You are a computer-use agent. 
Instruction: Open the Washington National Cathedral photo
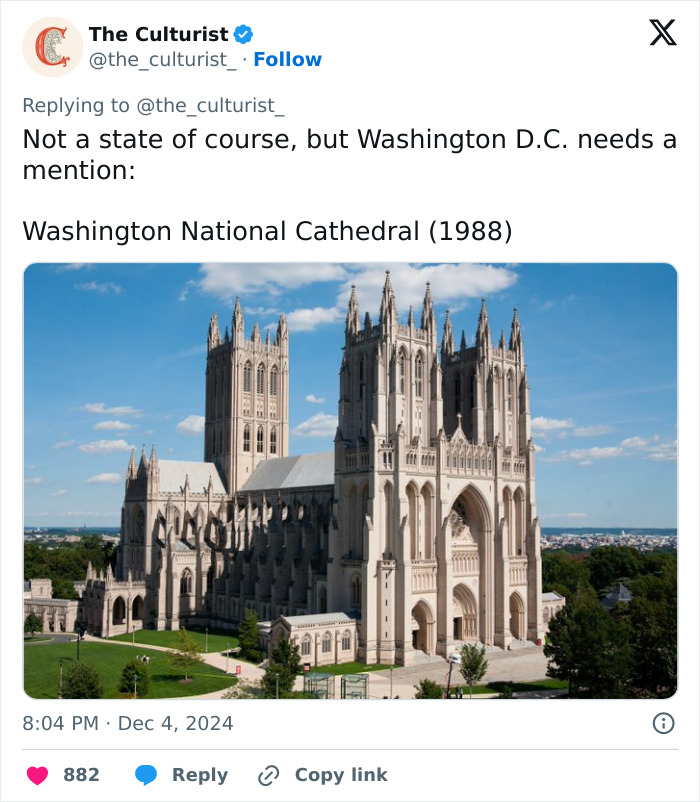(350, 481)
